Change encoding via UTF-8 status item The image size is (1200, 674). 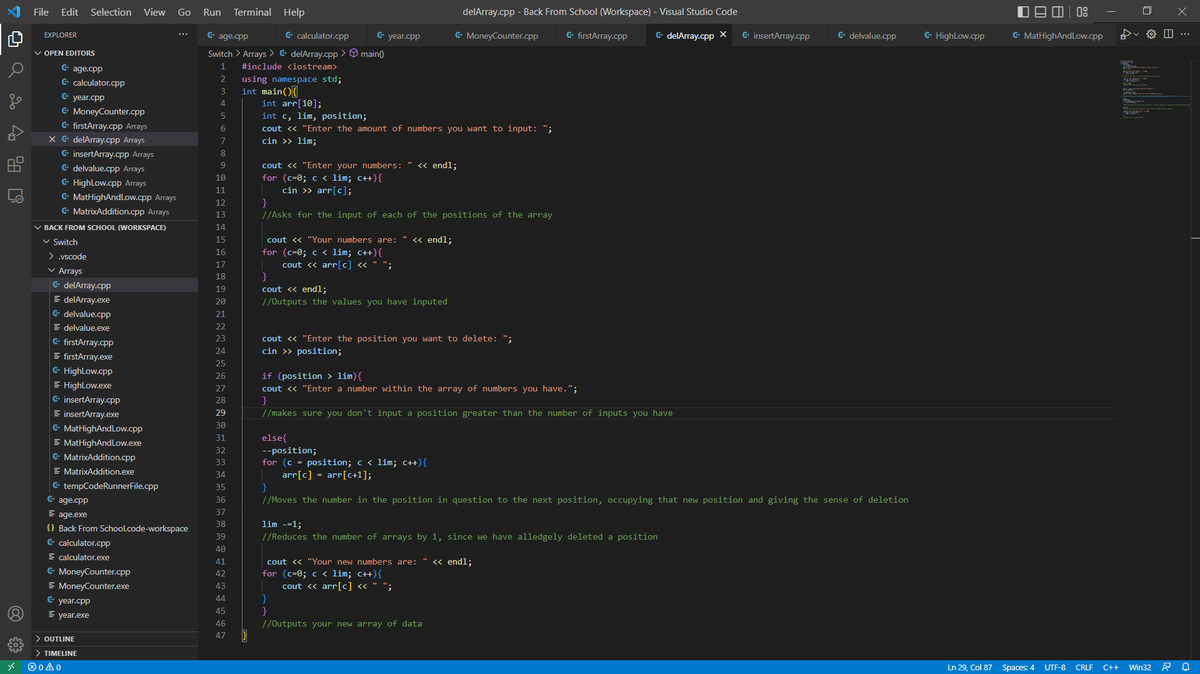pyautogui.click(x=1055, y=667)
